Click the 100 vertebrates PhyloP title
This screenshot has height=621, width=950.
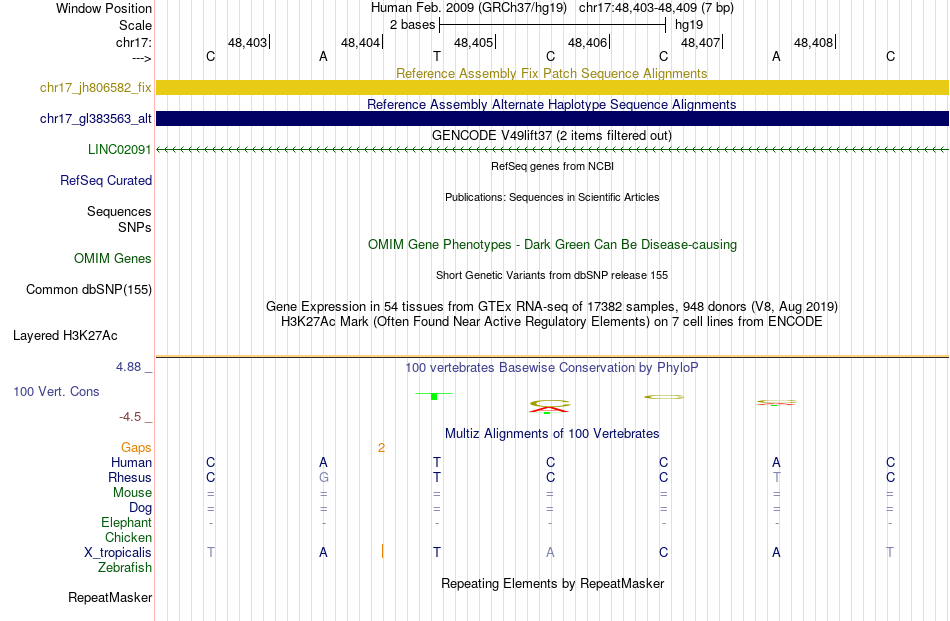552,368
